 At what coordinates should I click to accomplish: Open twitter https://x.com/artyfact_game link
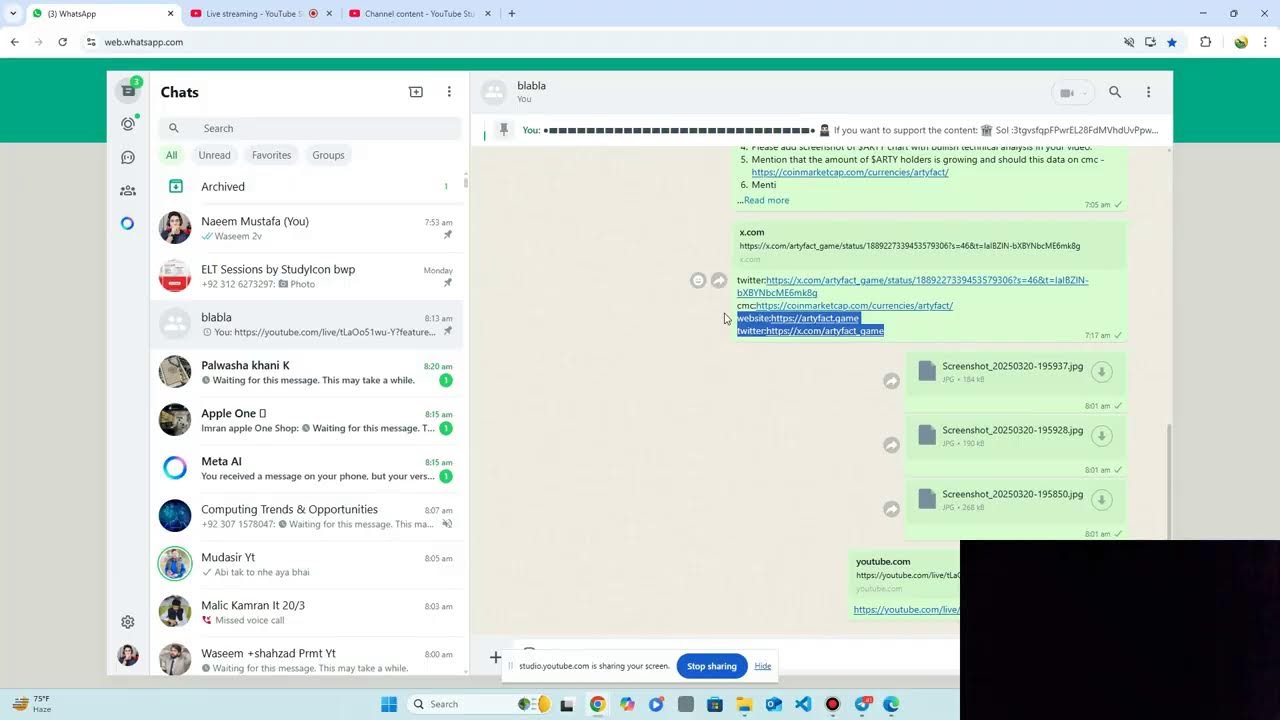point(825,331)
